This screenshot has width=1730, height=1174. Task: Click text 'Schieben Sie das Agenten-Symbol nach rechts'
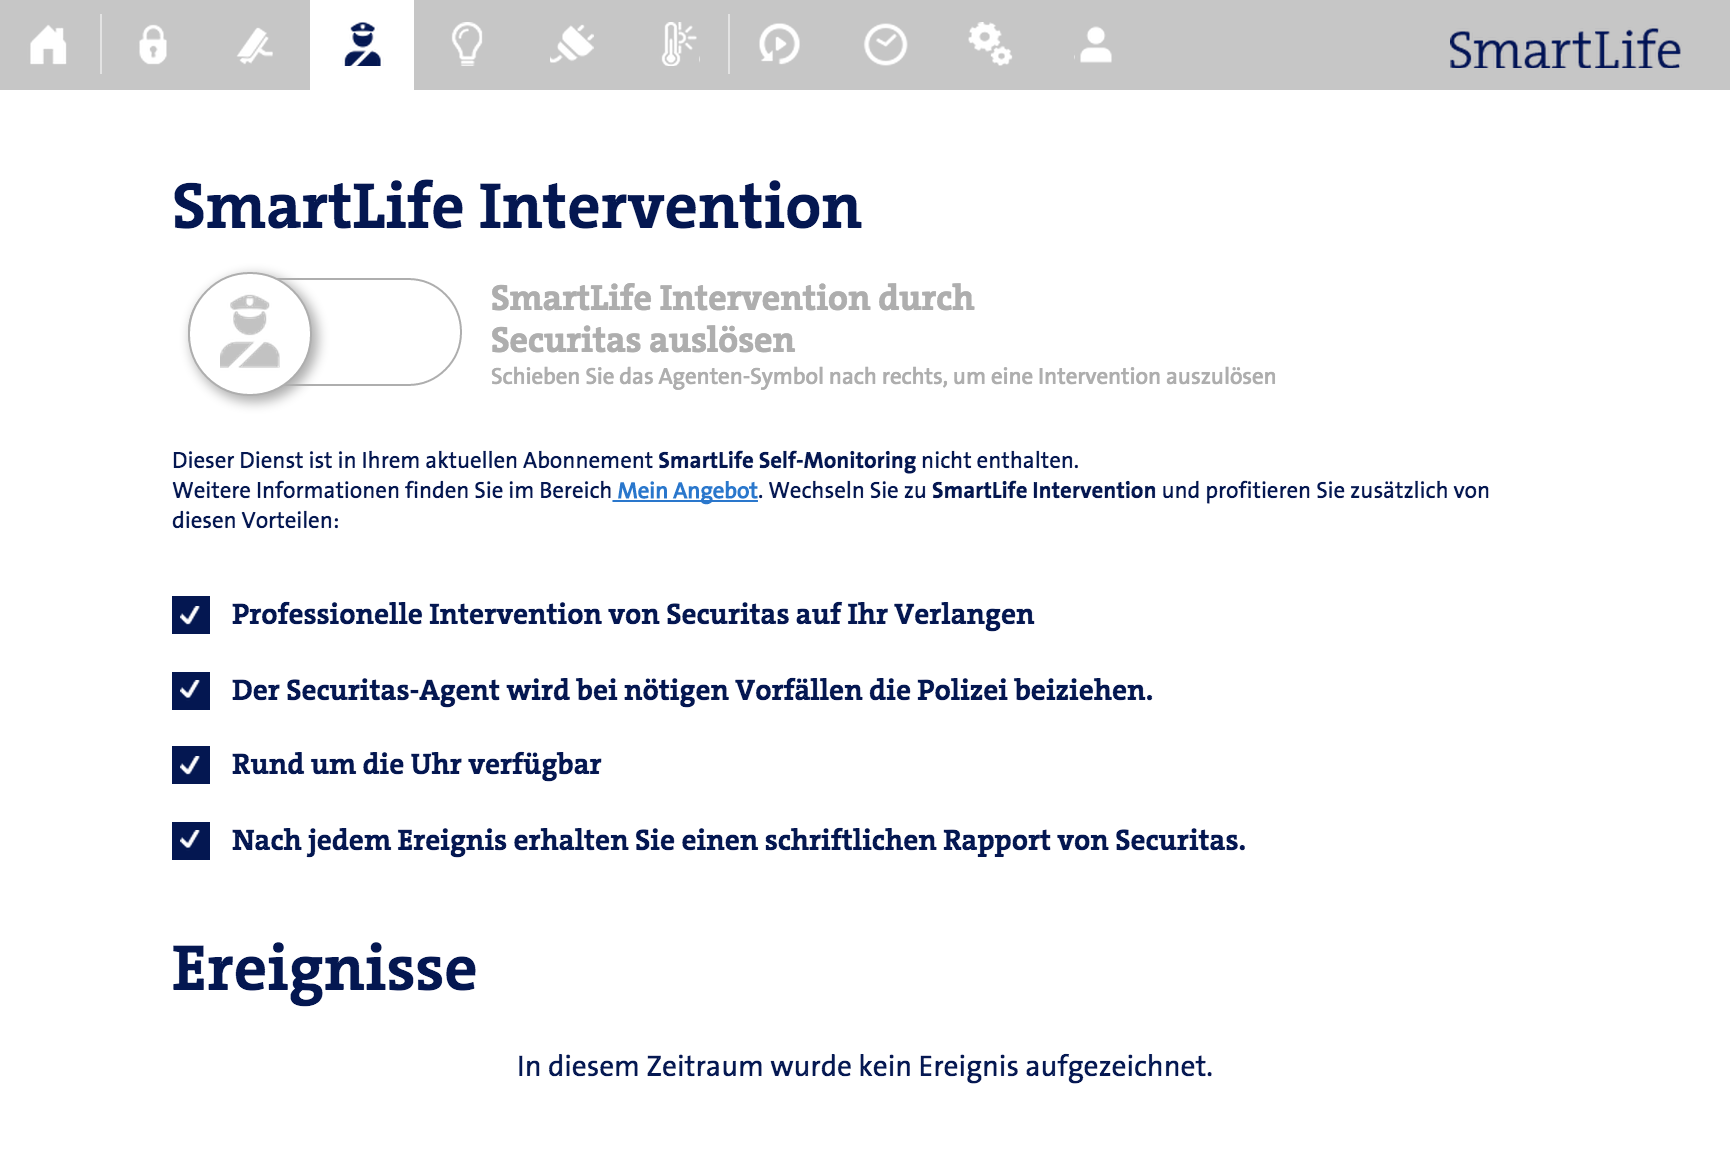pos(717,377)
